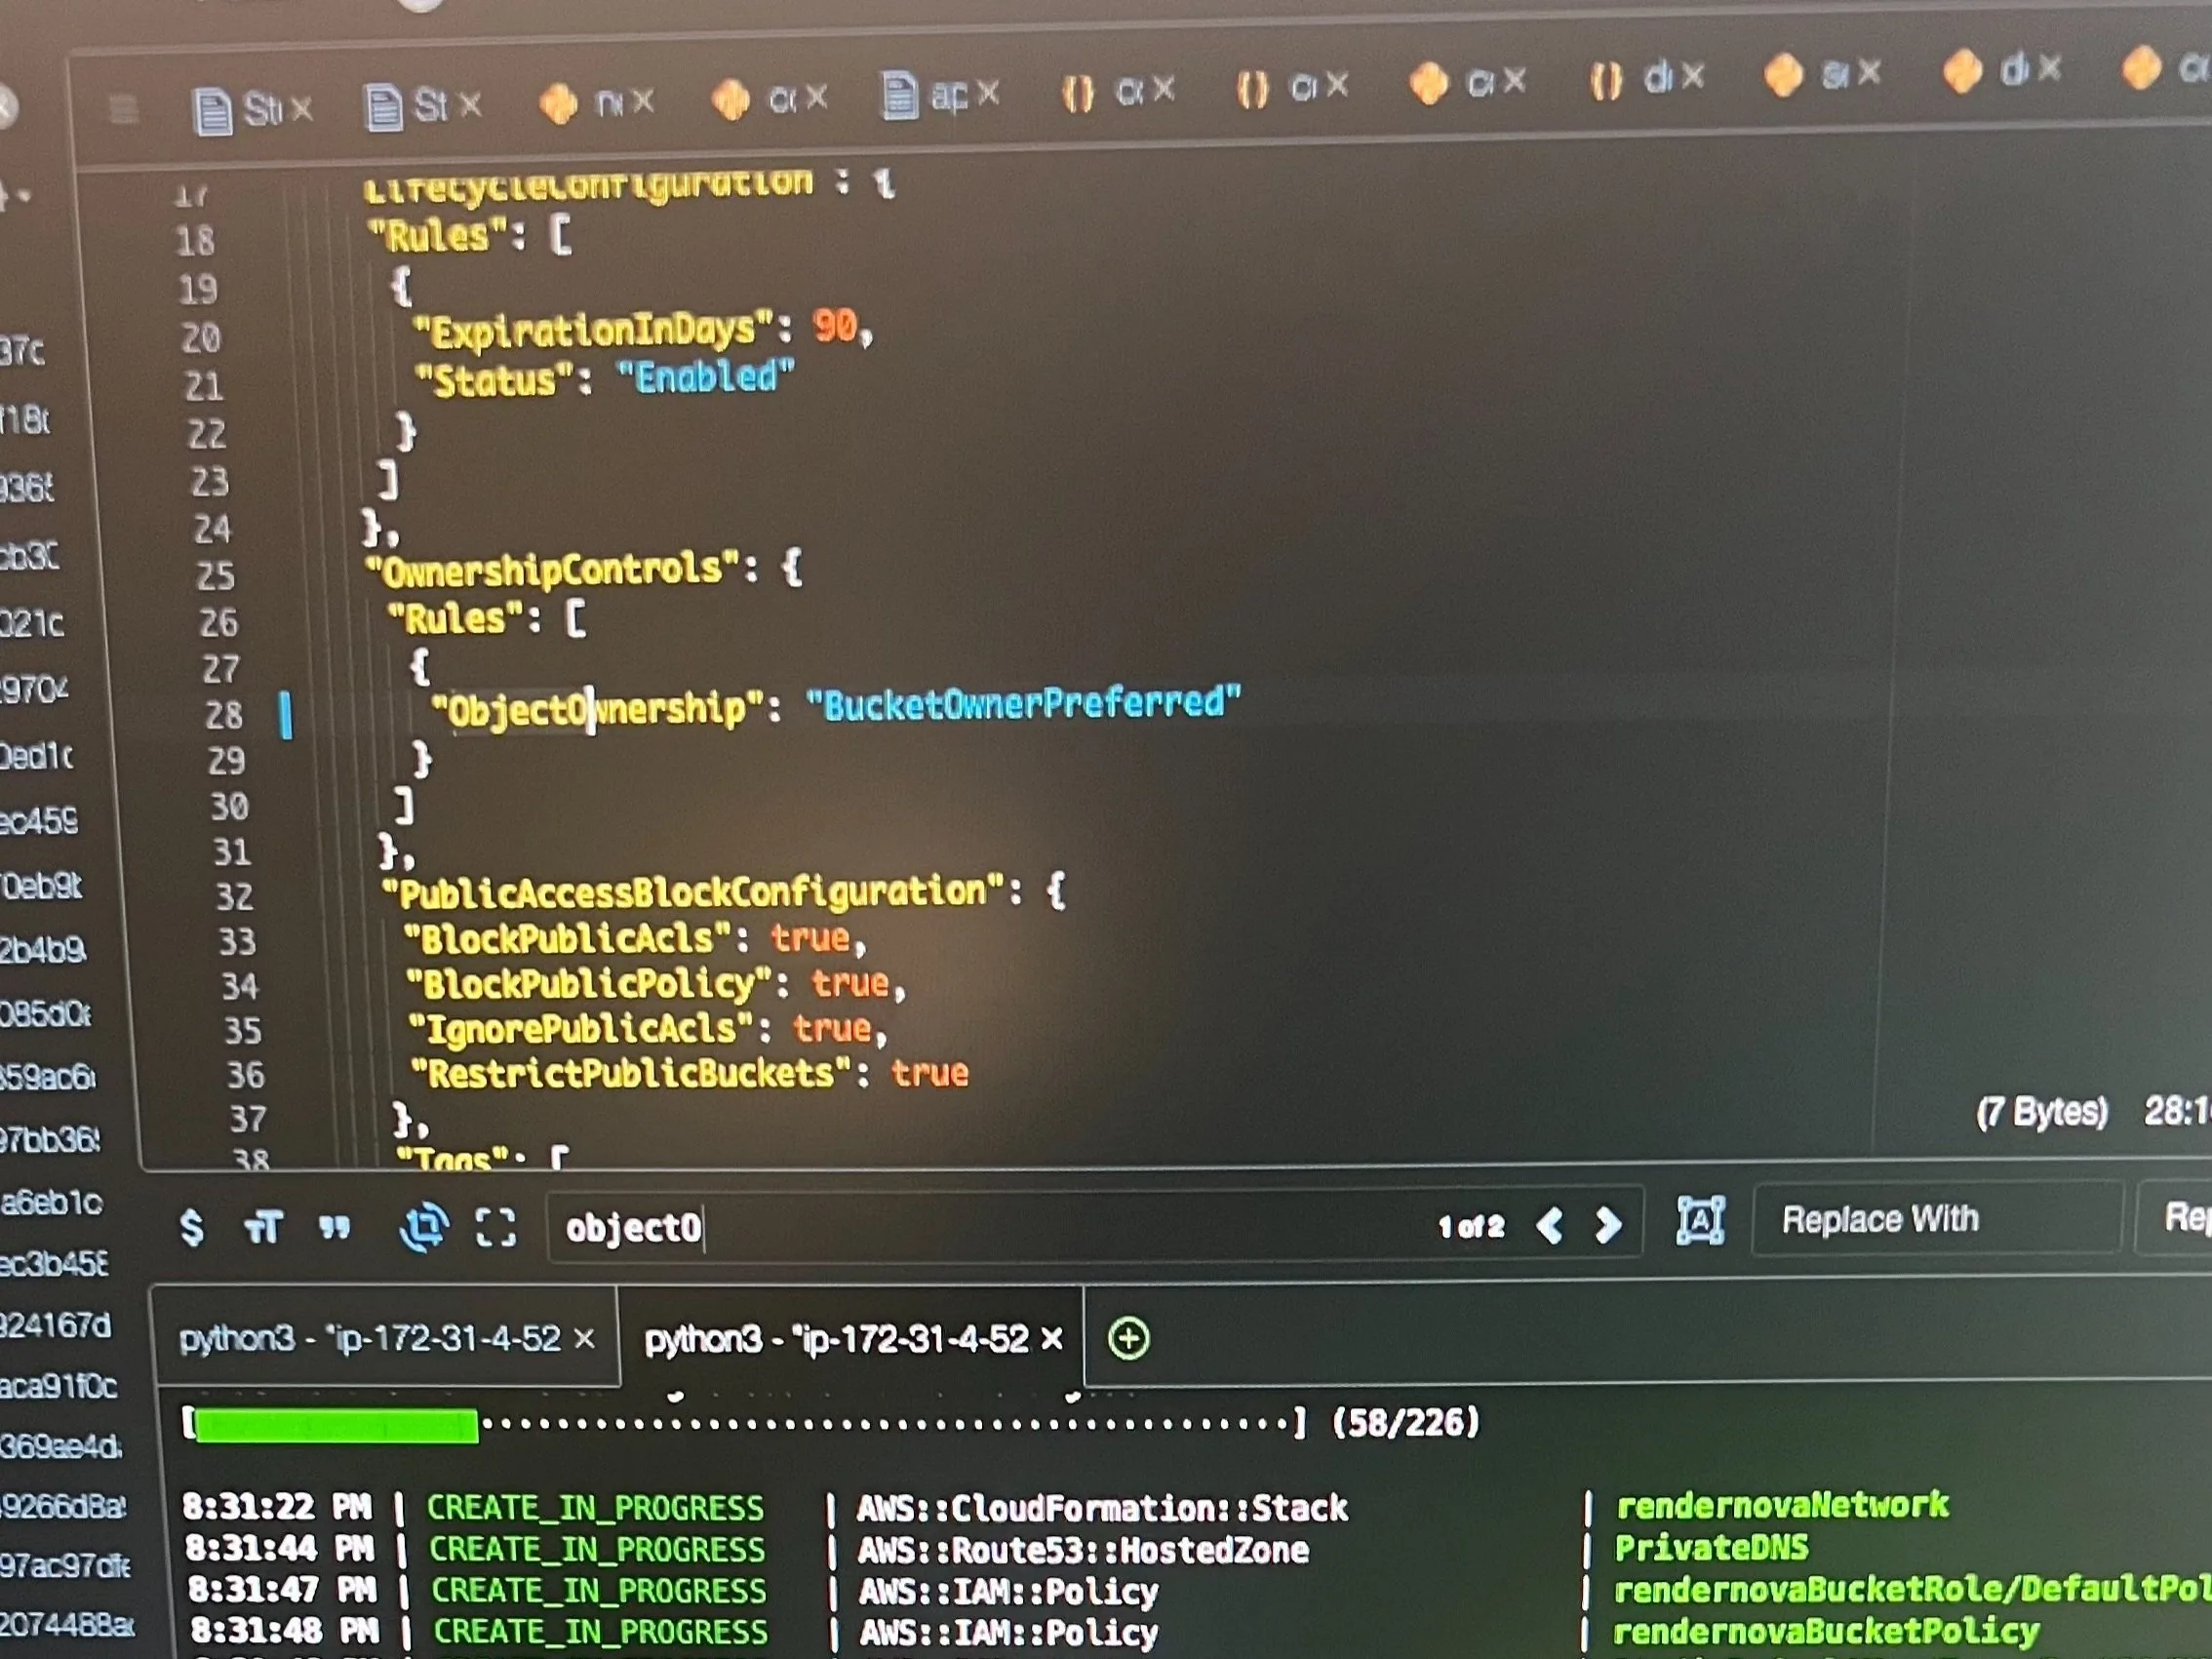Click the '8:31:22 PM' timestamp
This screenshot has width=2212, height=1659.
click(277, 1507)
